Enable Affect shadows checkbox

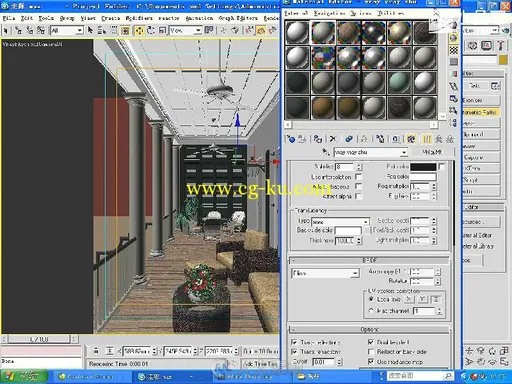359,186
